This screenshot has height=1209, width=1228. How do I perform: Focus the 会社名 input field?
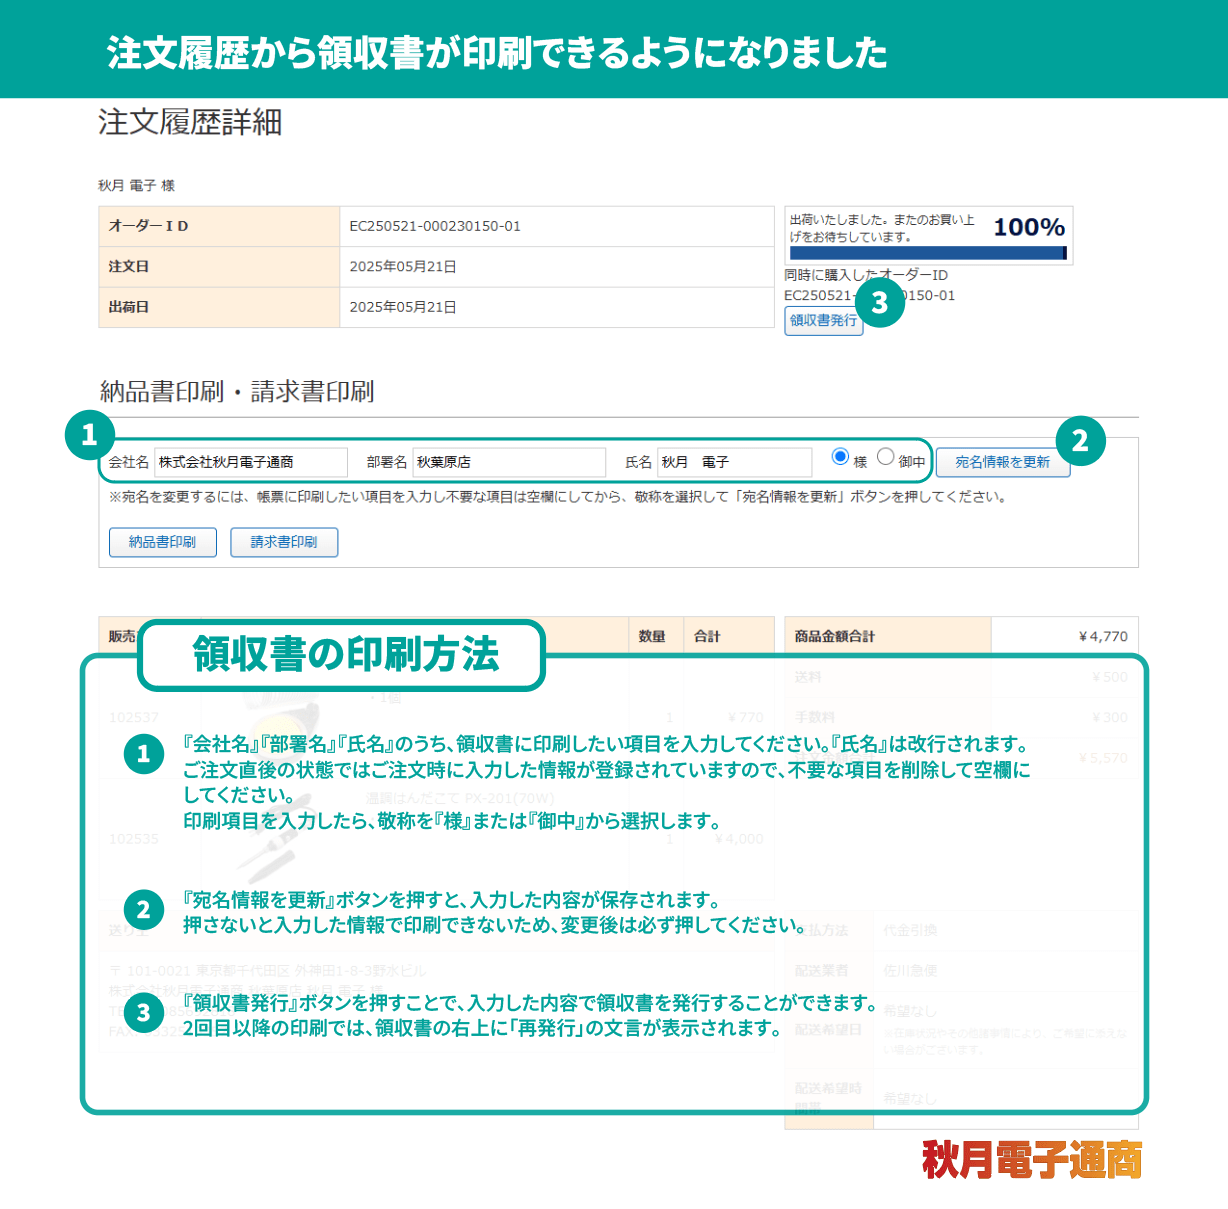[251, 462]
